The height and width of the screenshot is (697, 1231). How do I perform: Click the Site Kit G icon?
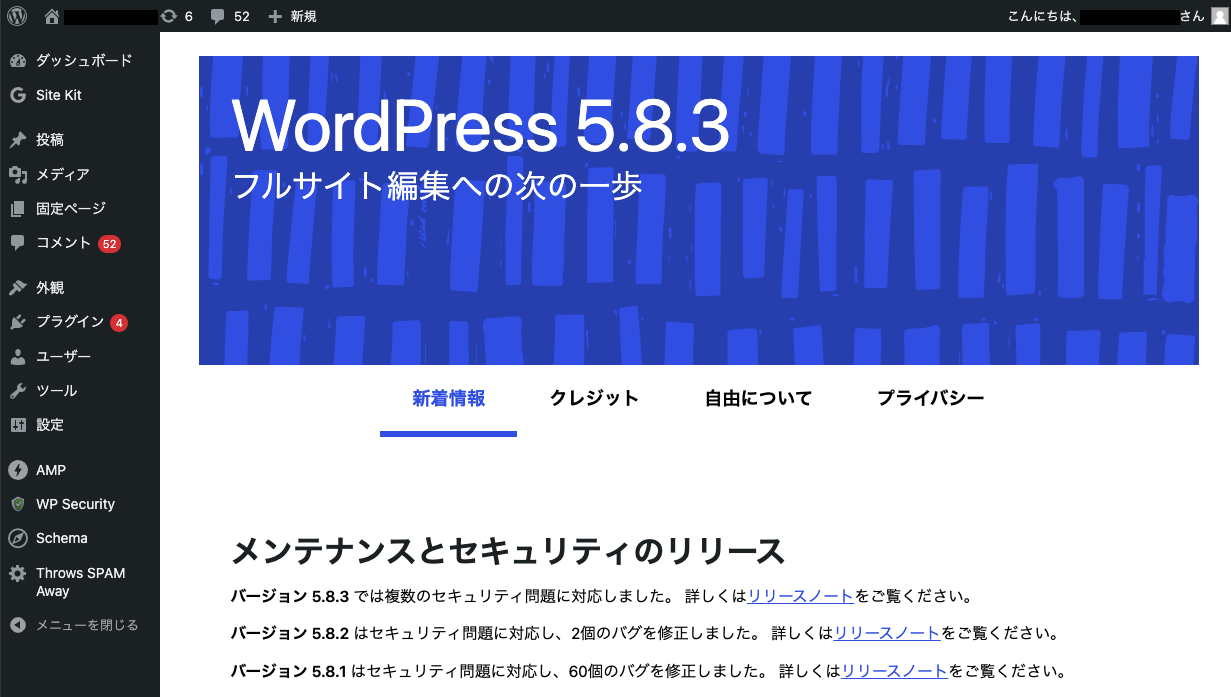click(17, 95)
